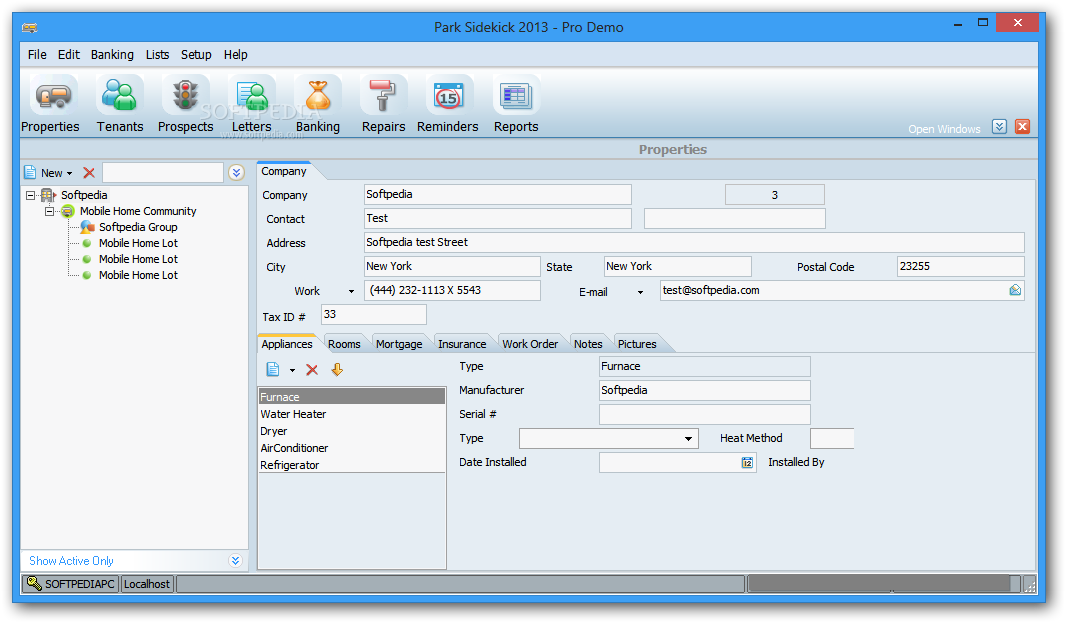Open the Setup menu
This screenshot has height=623, width=1066.
click(196, 54)
